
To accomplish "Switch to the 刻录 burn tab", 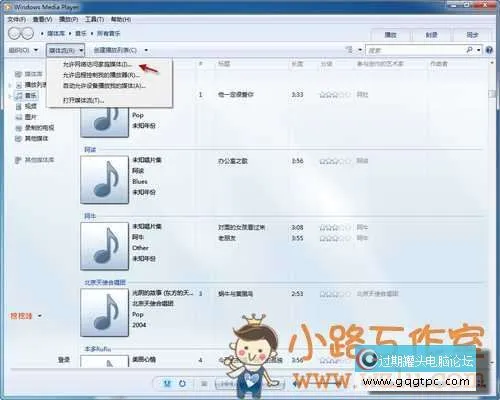I will 431,35.
